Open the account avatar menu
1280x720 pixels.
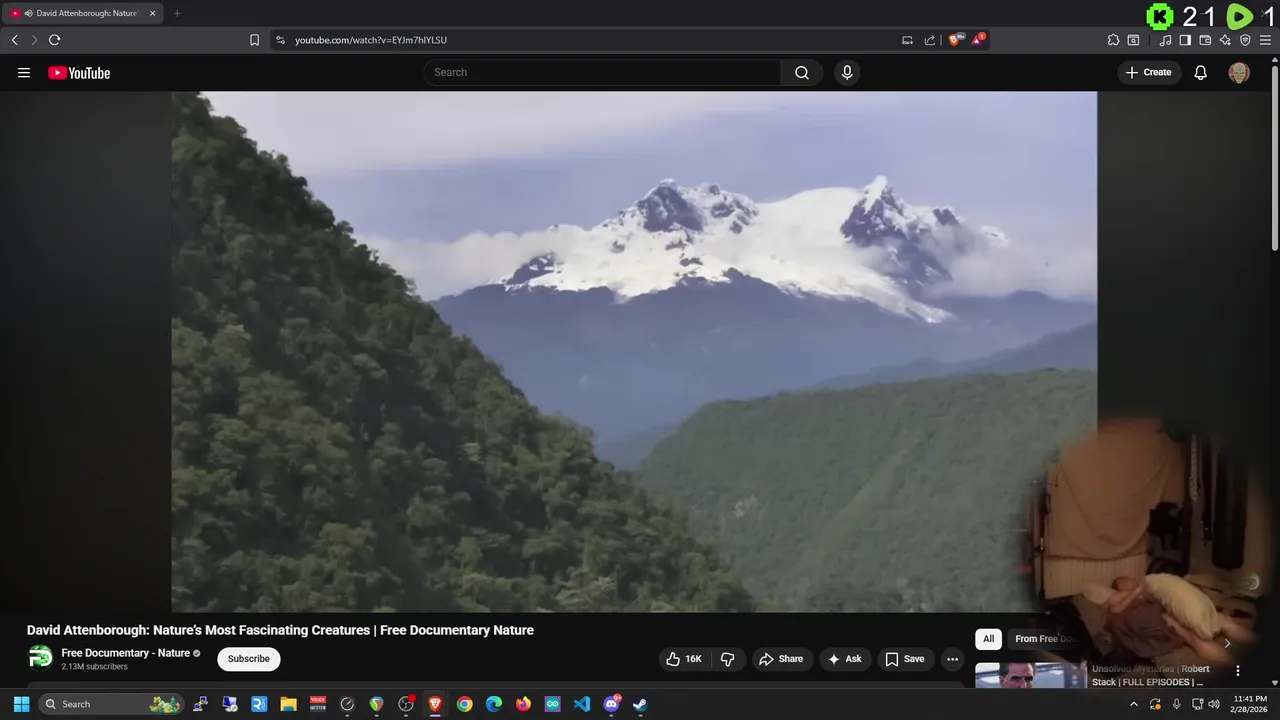pyautogui.click(x=1239, y=73)
